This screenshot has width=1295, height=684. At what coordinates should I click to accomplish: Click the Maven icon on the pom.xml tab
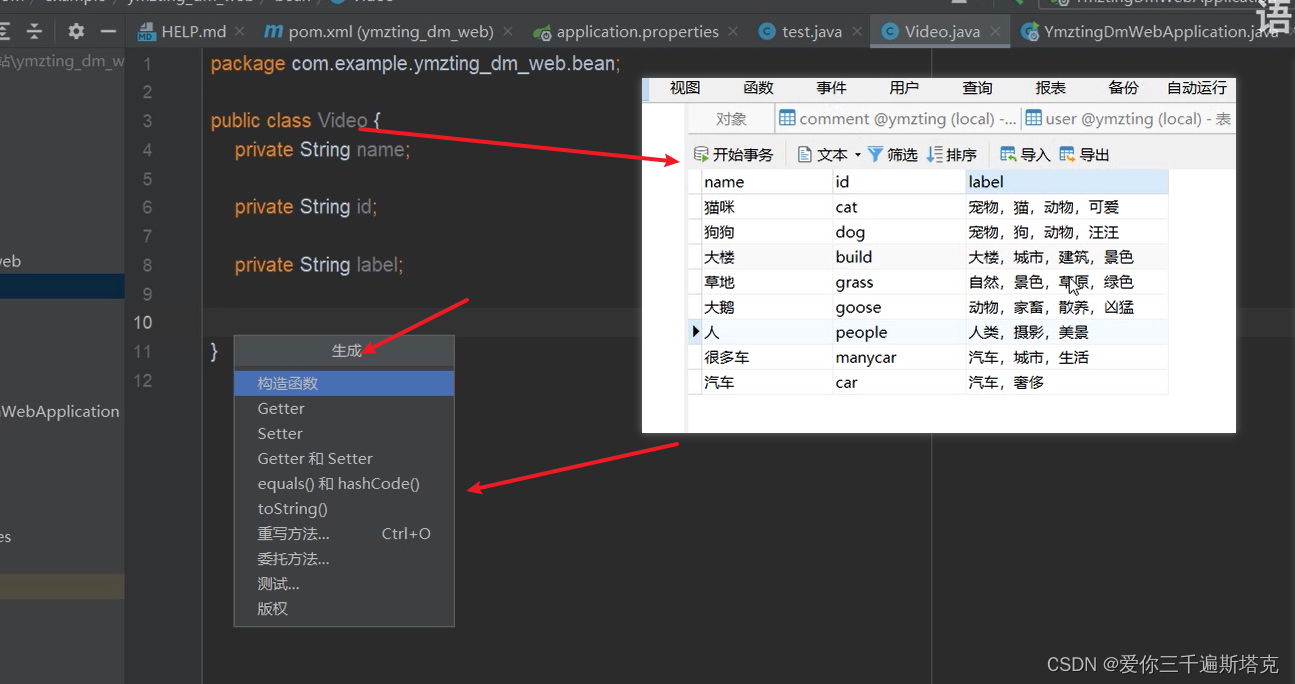click(x=273, y=31)
